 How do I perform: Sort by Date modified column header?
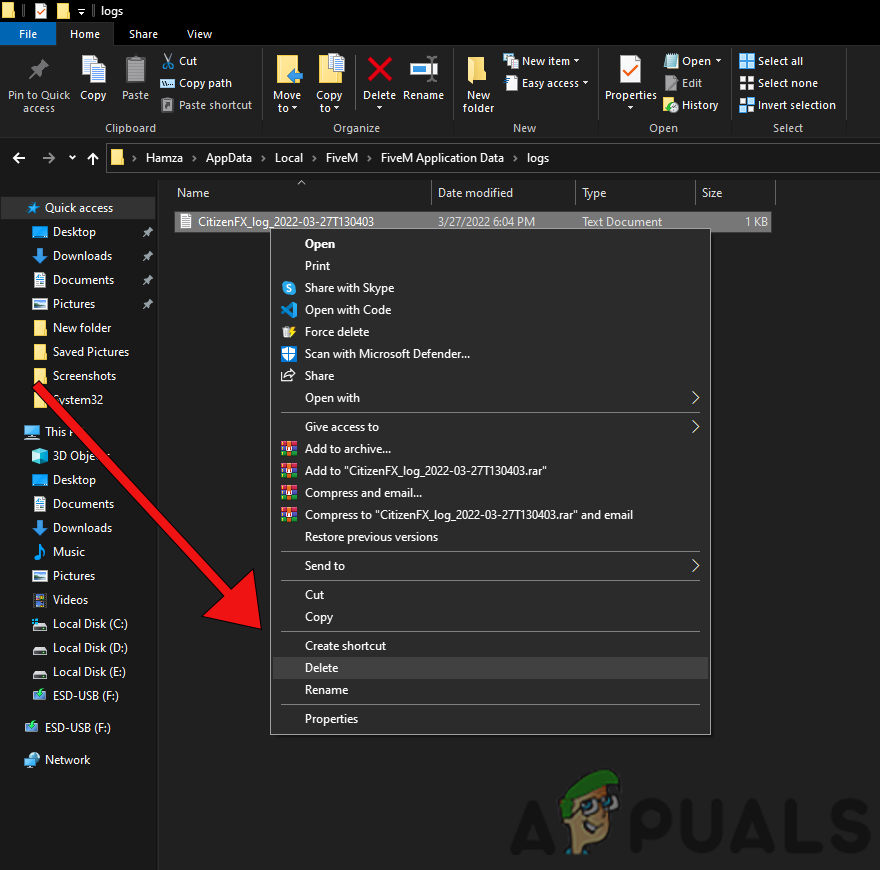pyautogui.click(x=503, y=193)
